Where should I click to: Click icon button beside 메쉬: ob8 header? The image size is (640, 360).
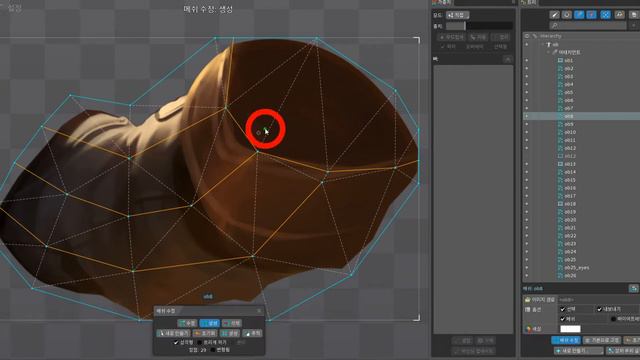633,289
